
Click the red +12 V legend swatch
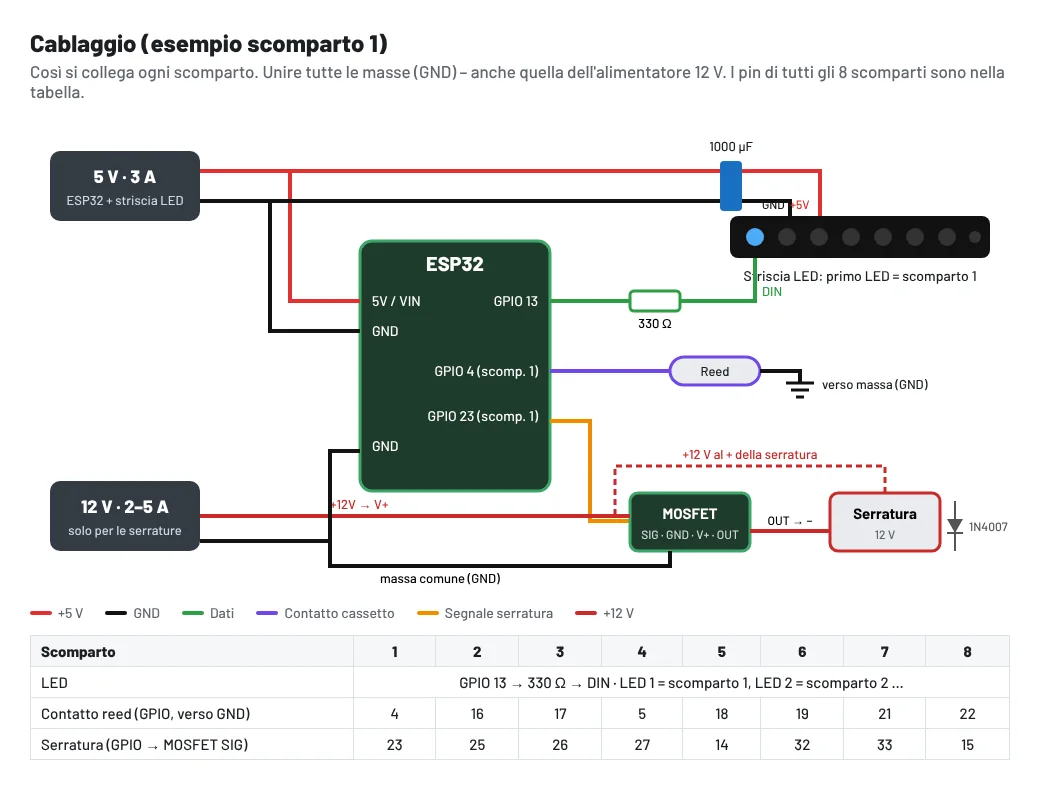pos(586,614)
